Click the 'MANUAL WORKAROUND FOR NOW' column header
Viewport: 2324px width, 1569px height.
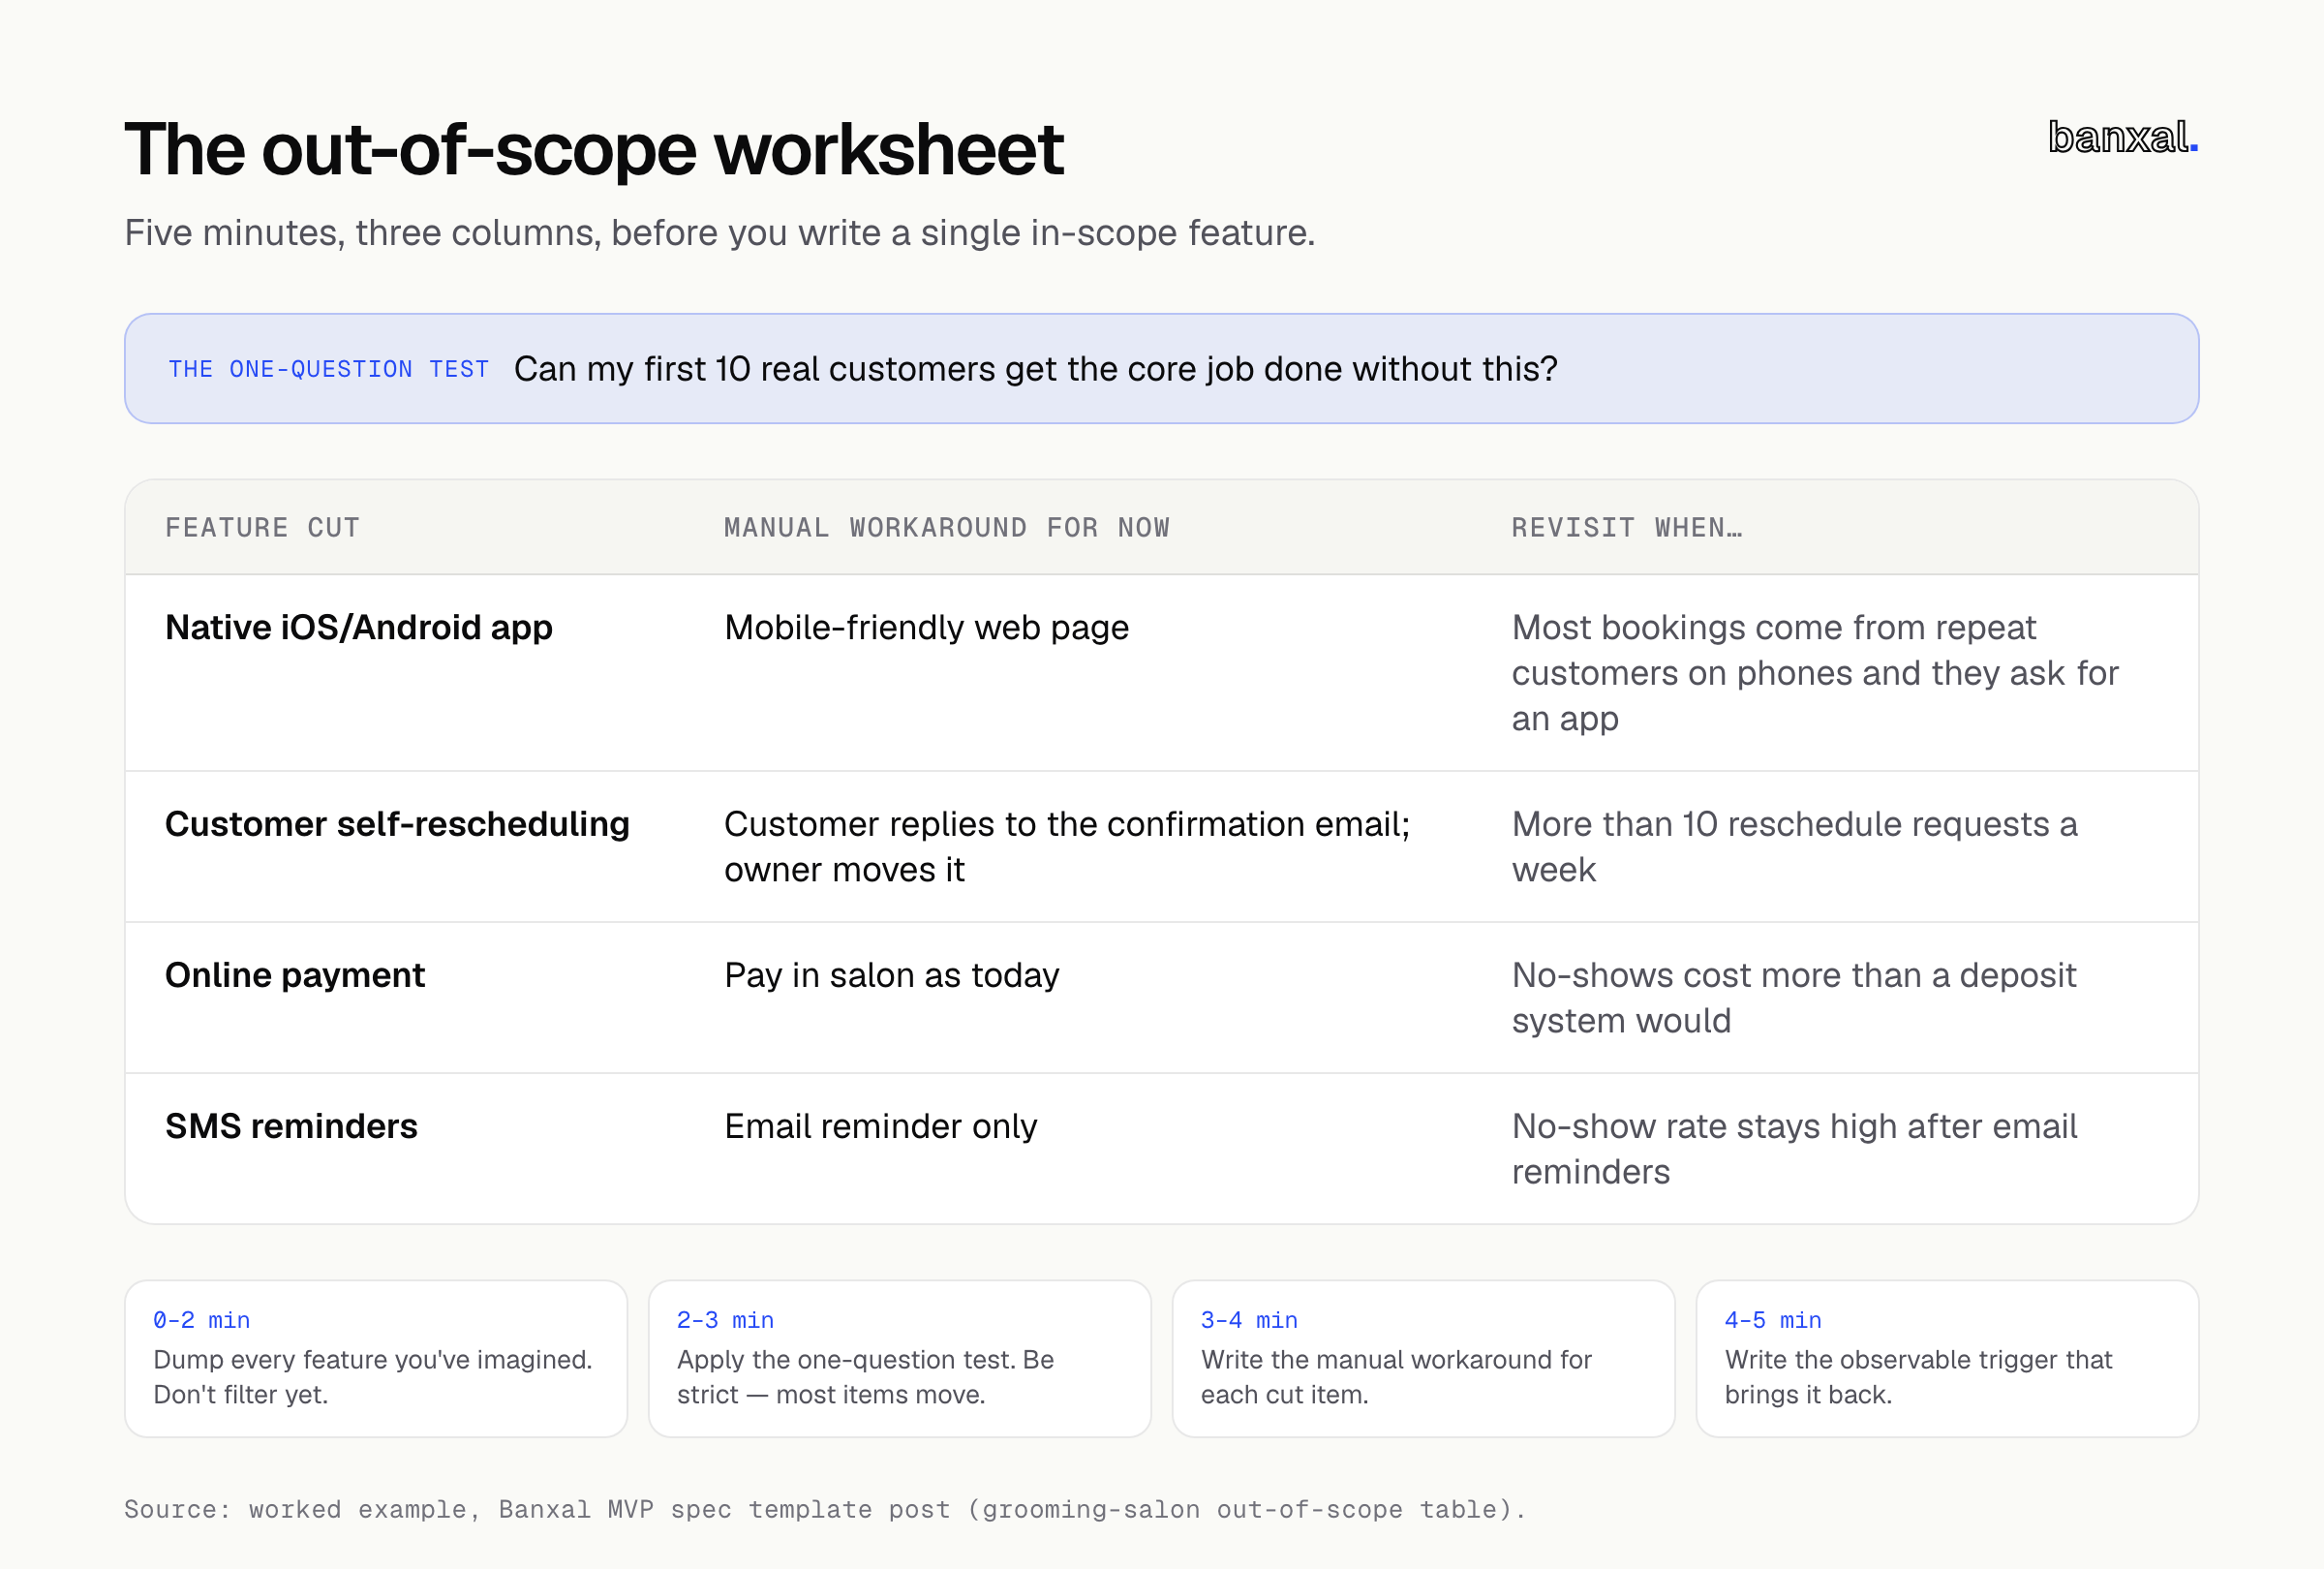946,527
